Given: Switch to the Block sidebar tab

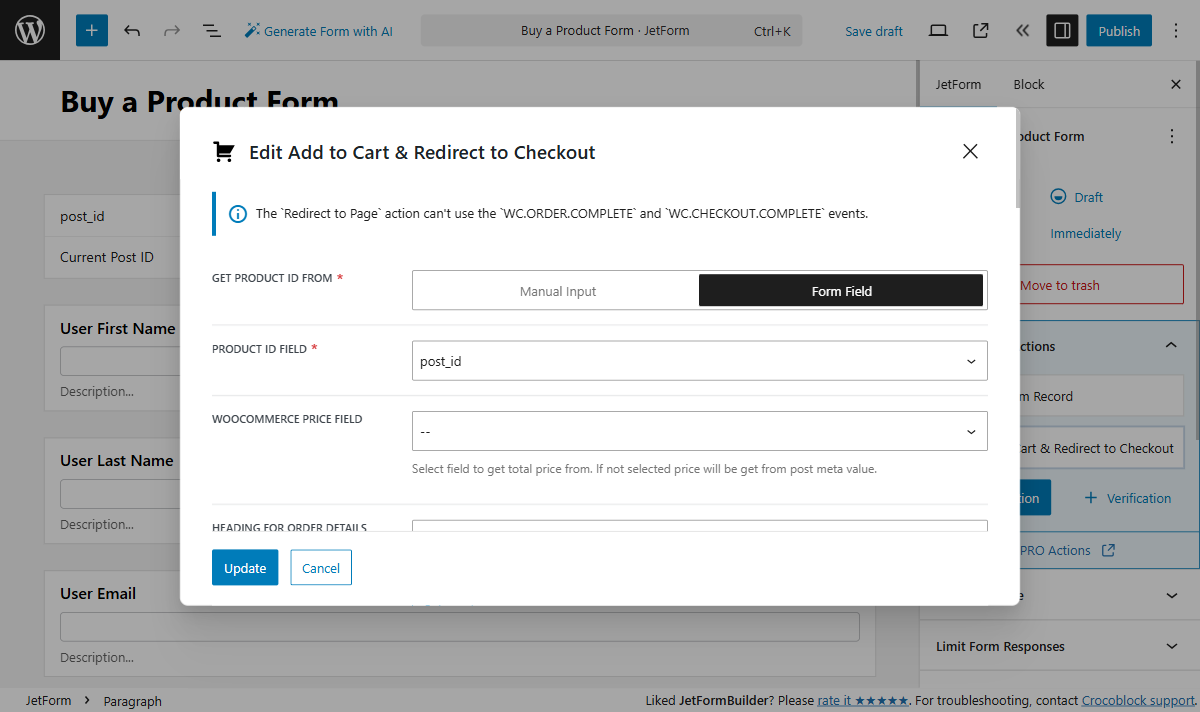Looking at the screenshot, I should click(1028, 84).
